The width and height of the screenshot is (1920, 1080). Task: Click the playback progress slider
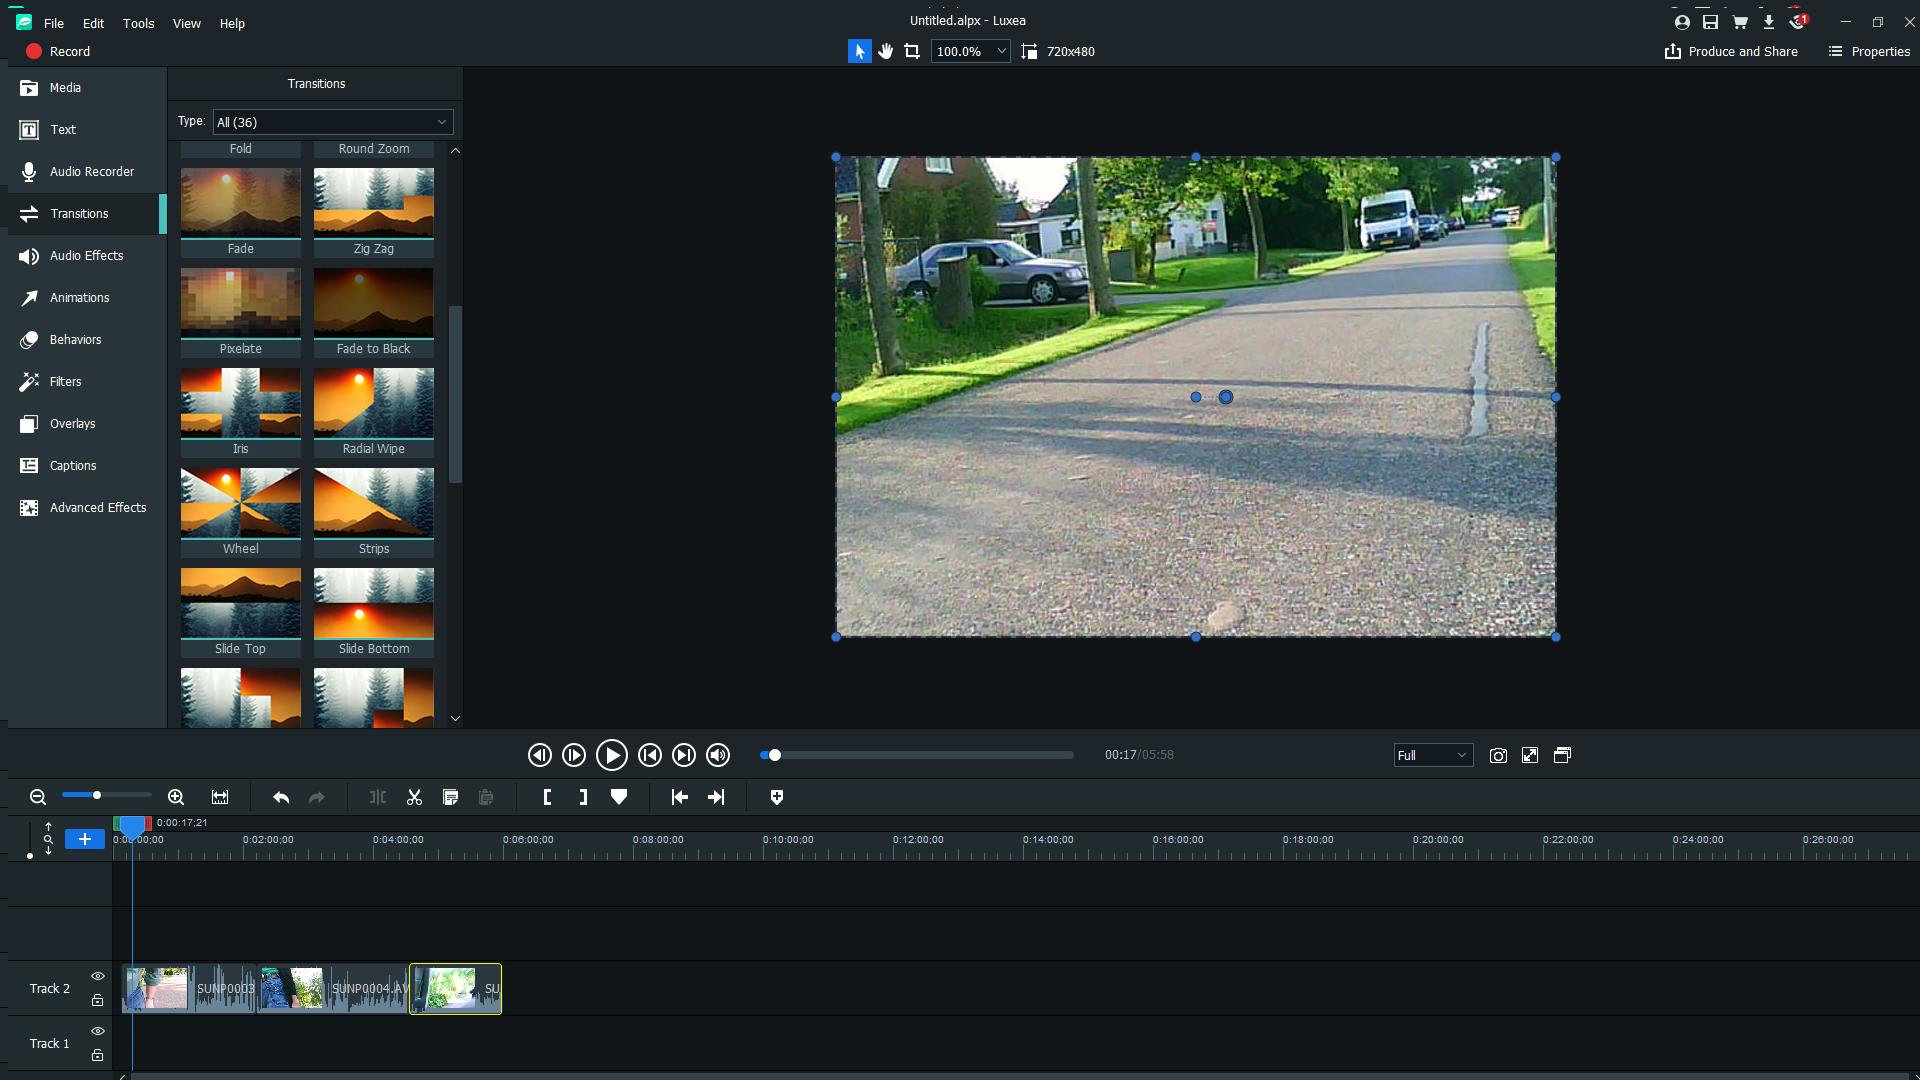pos(916,755)
